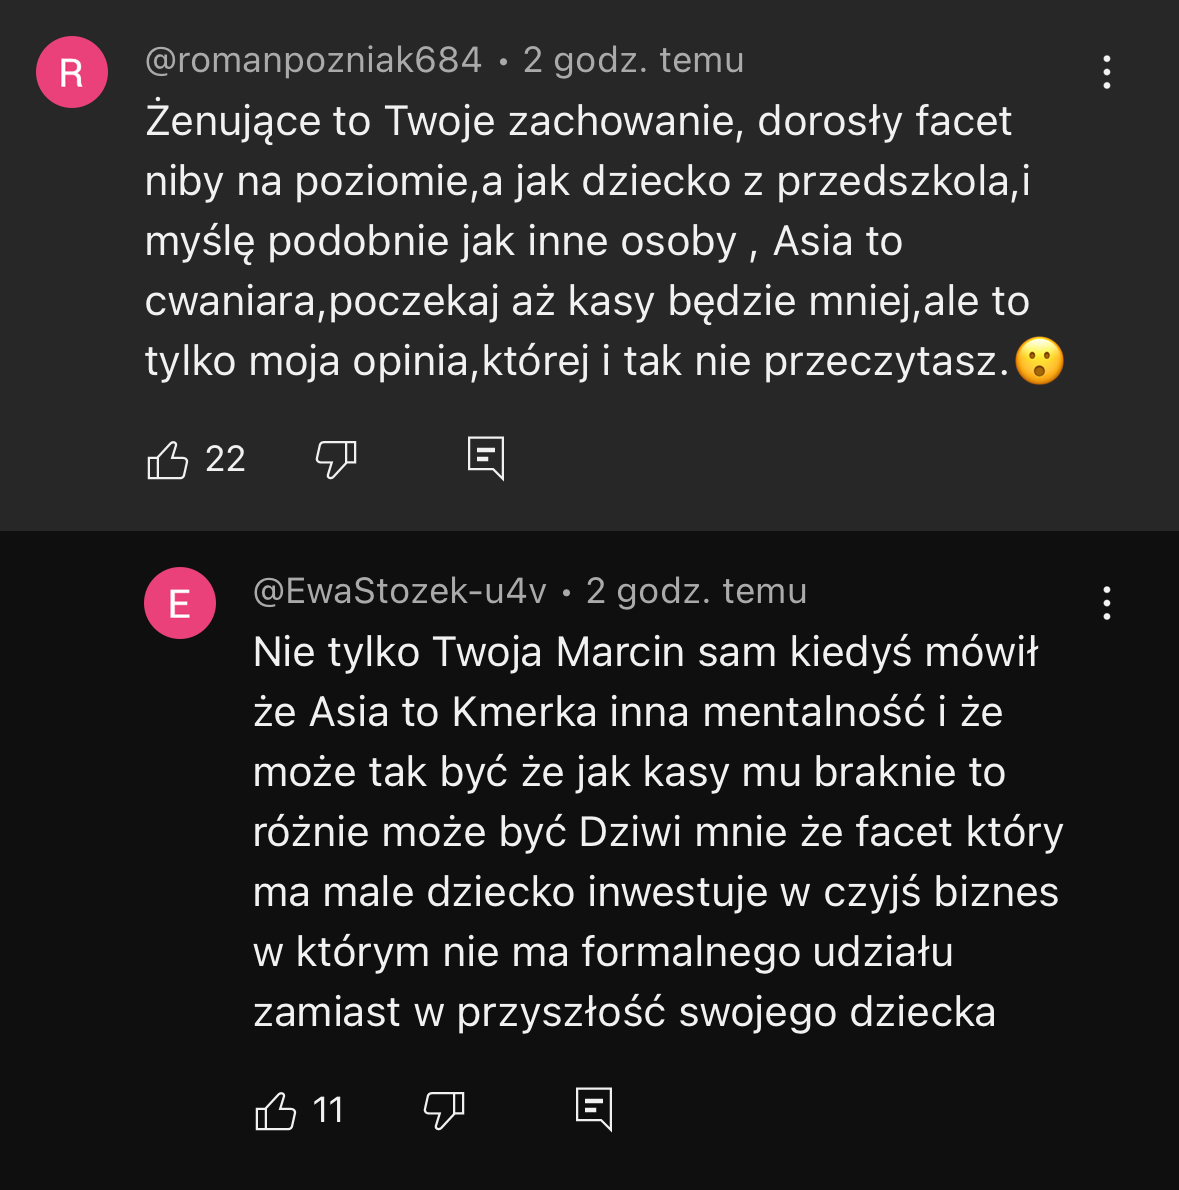This screenshot has height=1190, width=1179.
Task: Open more options for EwaStozek-u4v's reply
Action: click(1106, 603)
